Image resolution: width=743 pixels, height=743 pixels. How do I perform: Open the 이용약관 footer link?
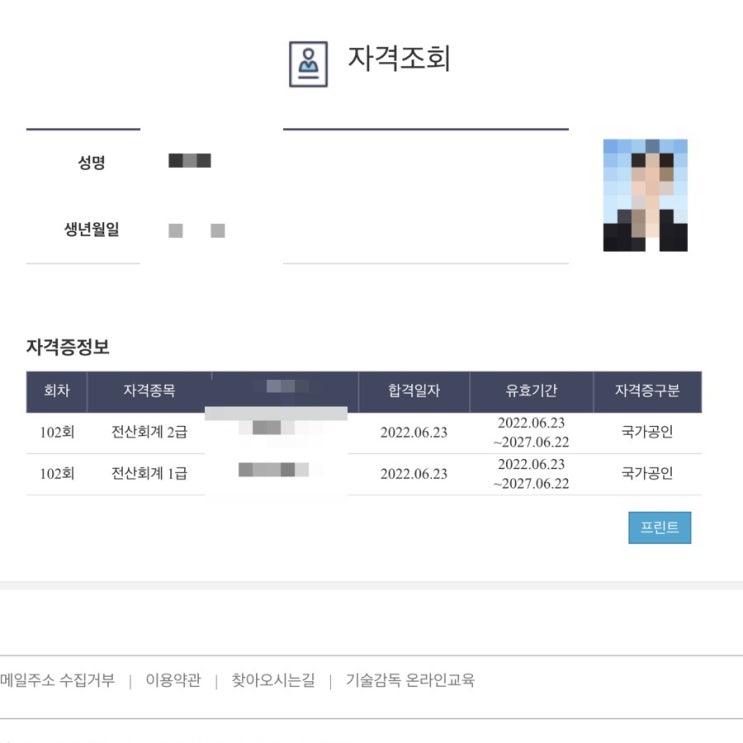point(173,680)
